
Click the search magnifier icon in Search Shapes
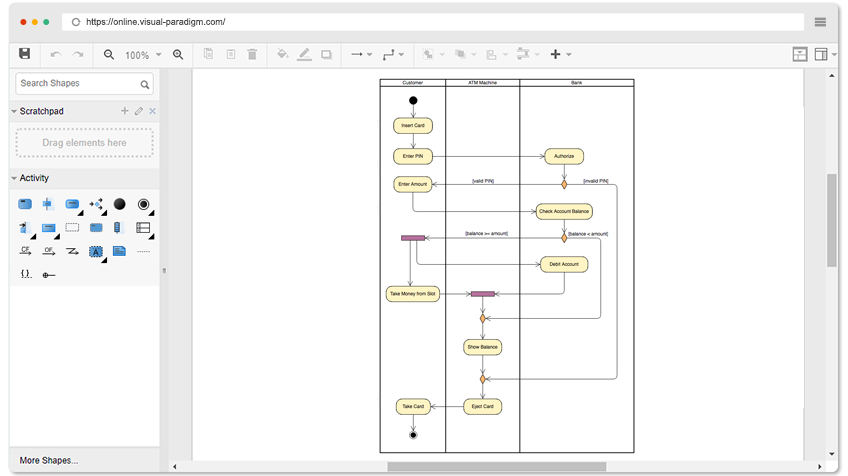pyautogui.click(x=144, y=84)
